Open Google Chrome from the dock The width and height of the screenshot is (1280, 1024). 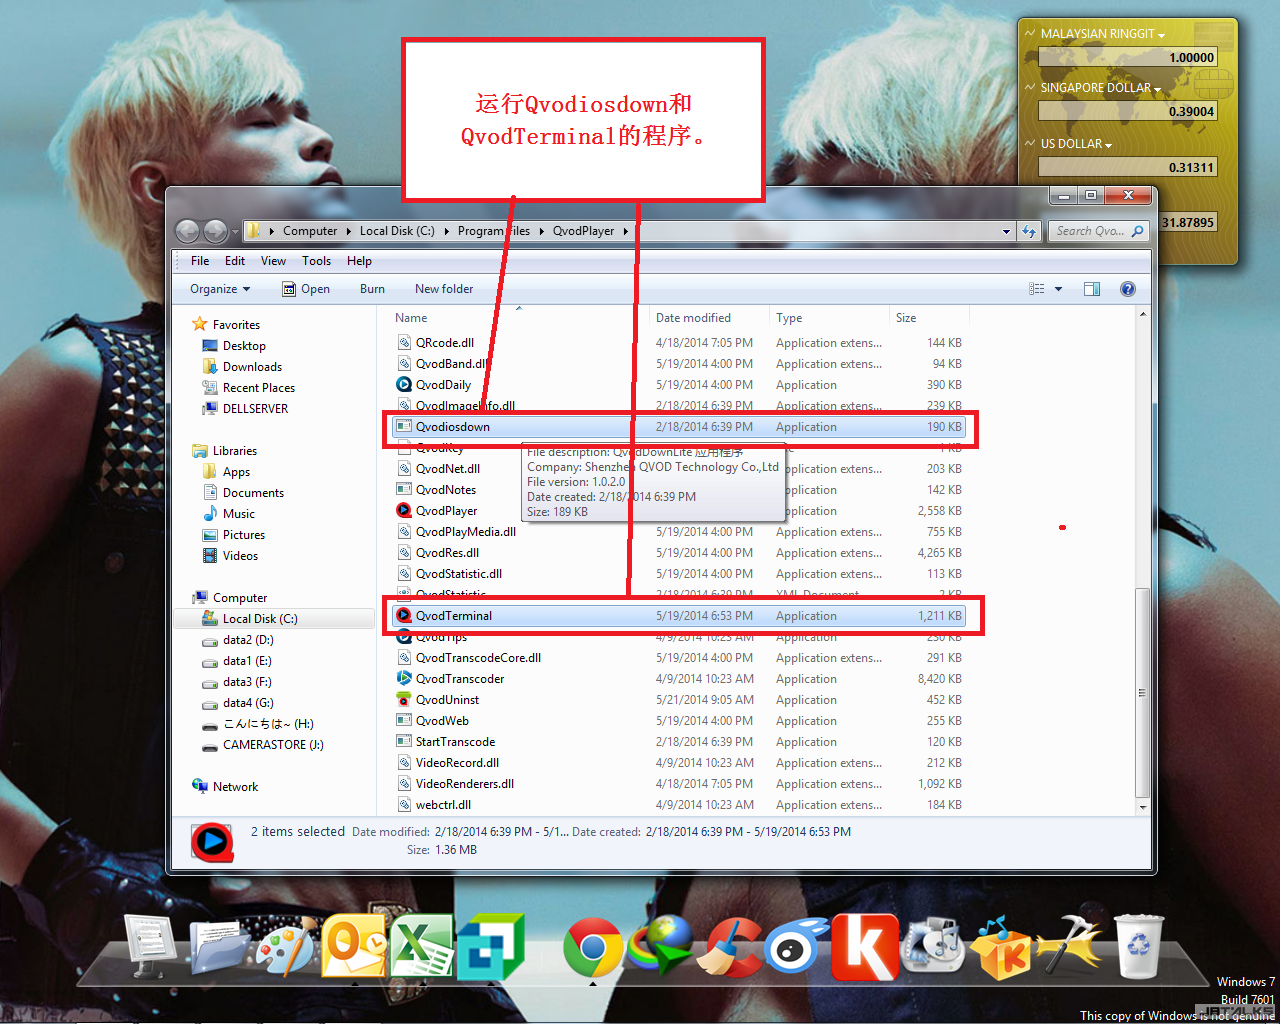tap(592, 947)
